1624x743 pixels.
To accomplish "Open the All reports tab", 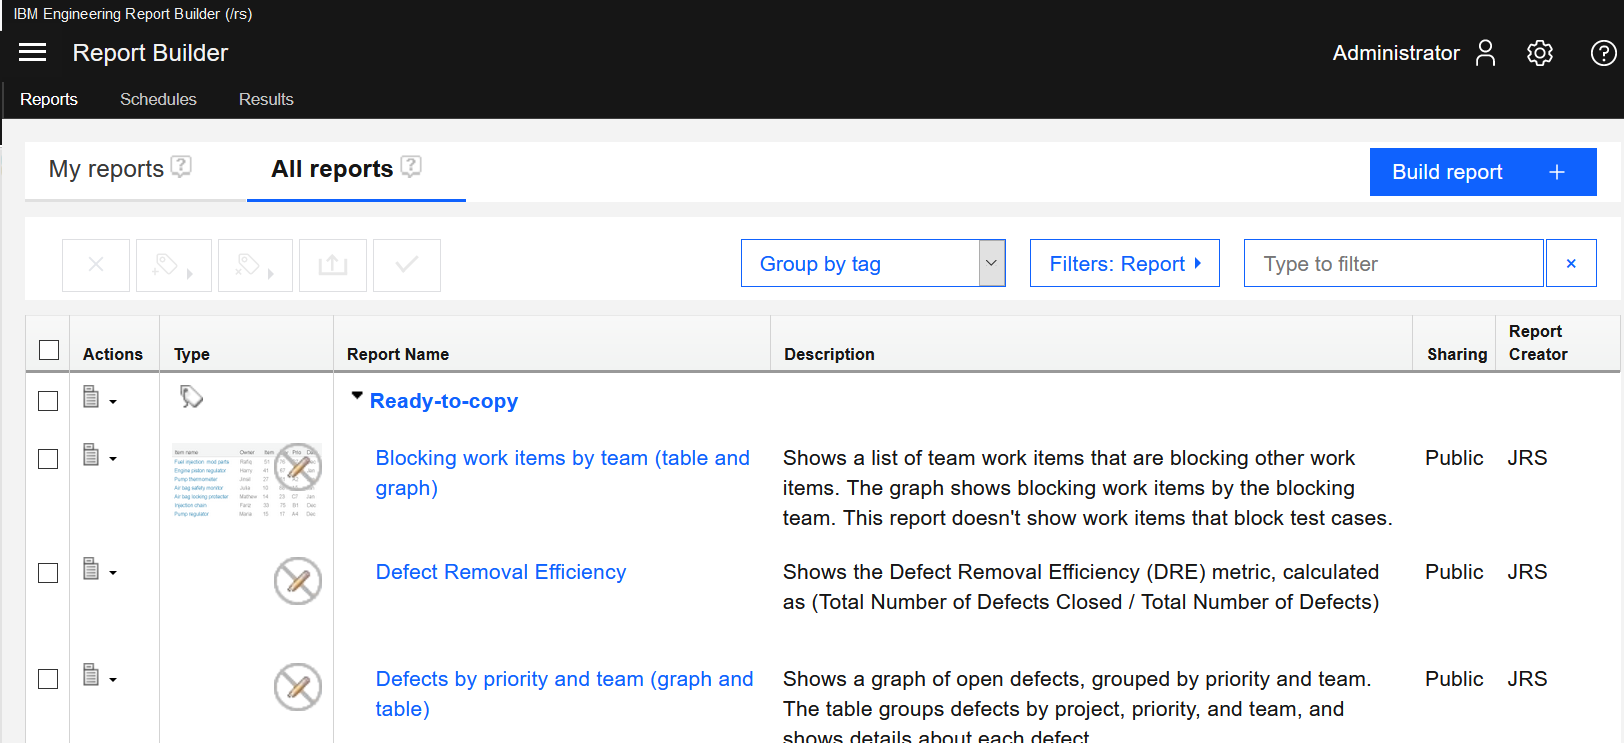I will tap(332, 169).
